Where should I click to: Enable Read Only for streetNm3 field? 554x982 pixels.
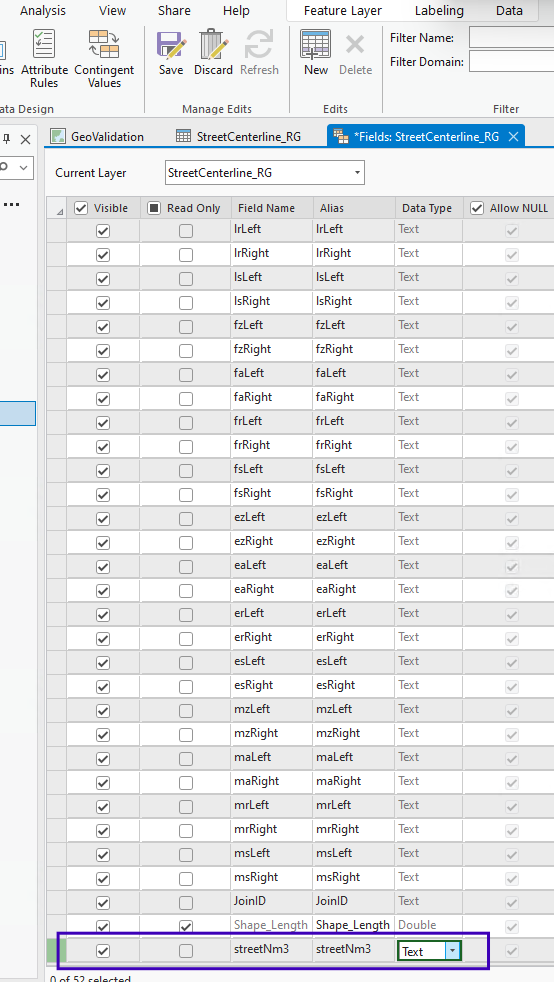coord(186,951)
